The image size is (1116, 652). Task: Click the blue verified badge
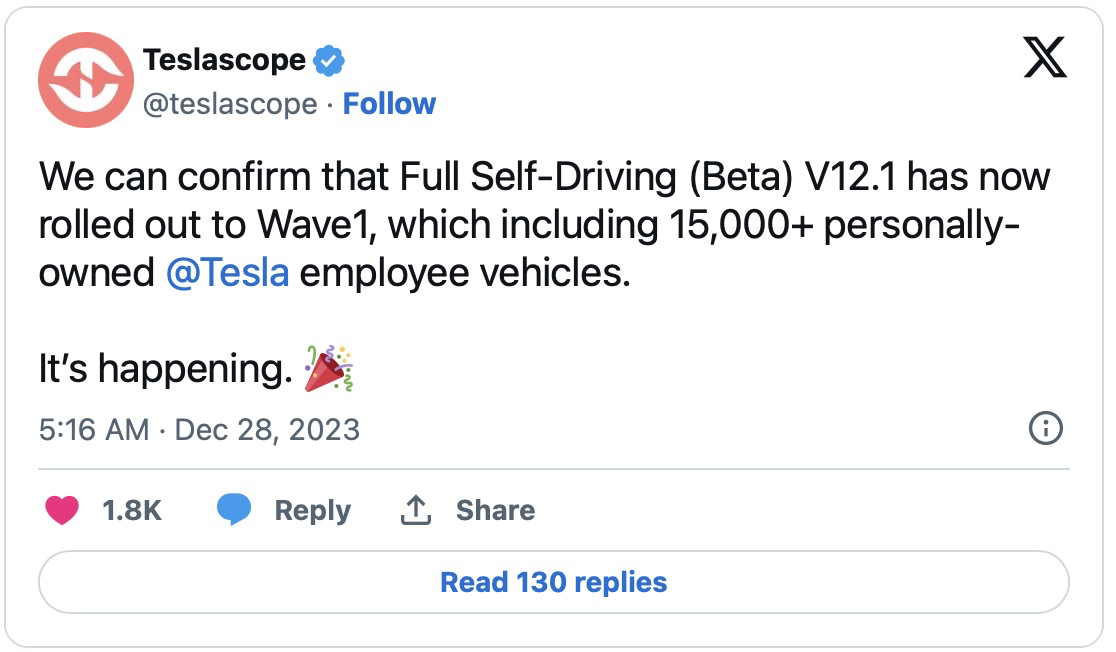[x=329, y=61]
